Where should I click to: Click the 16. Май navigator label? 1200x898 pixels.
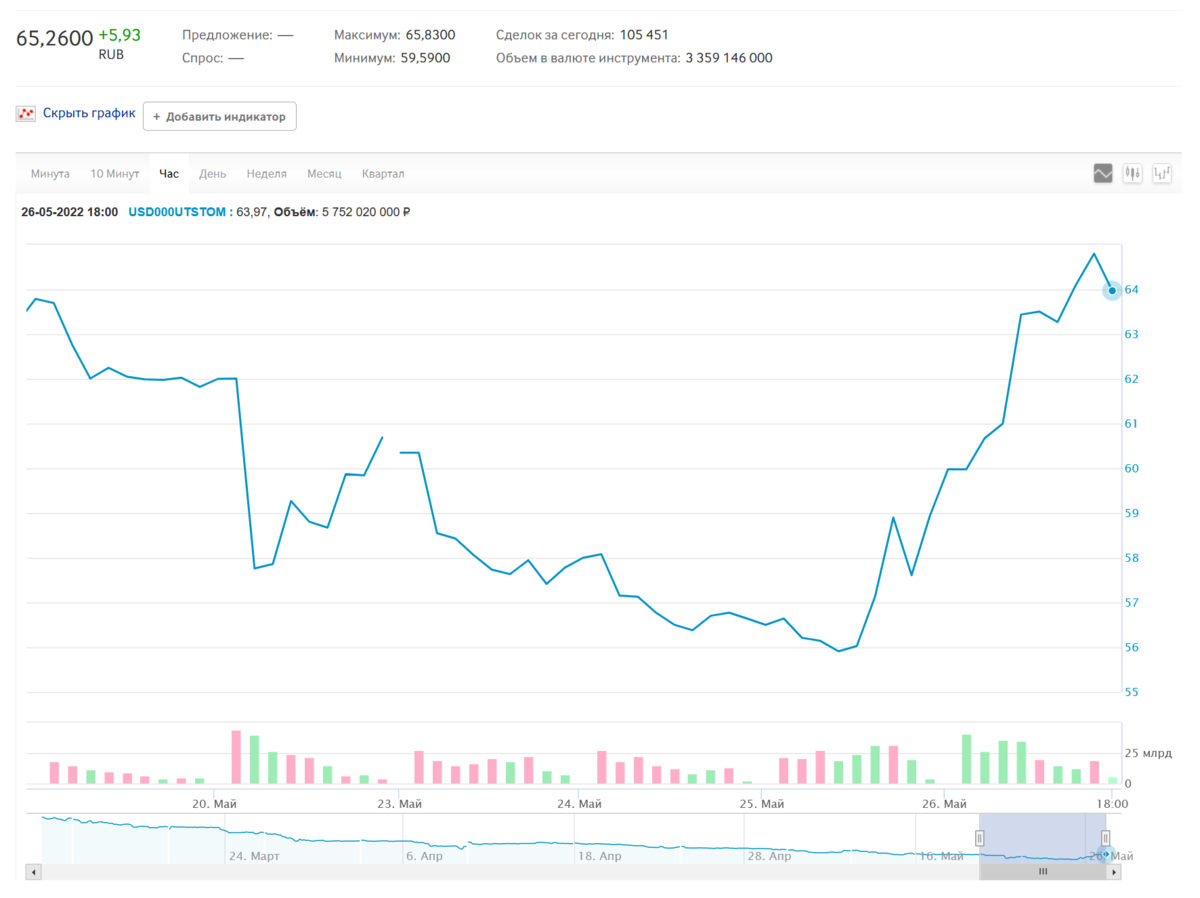click(941, 857)
